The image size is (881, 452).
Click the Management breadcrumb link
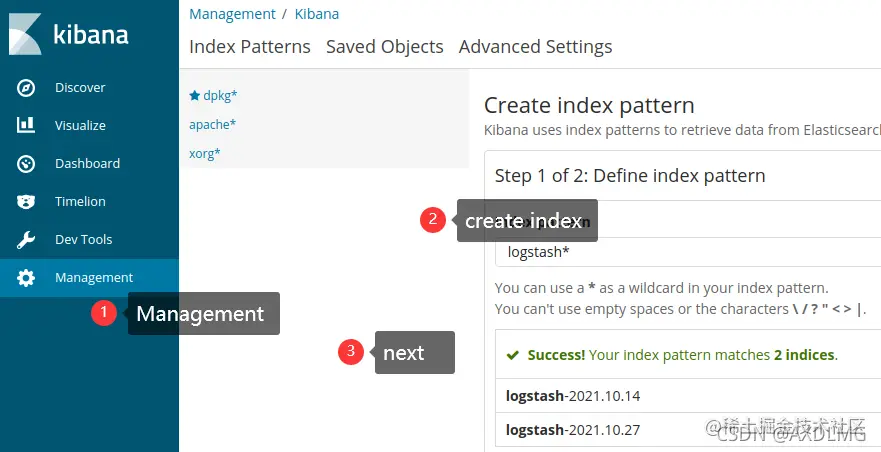tap(232, 14)
